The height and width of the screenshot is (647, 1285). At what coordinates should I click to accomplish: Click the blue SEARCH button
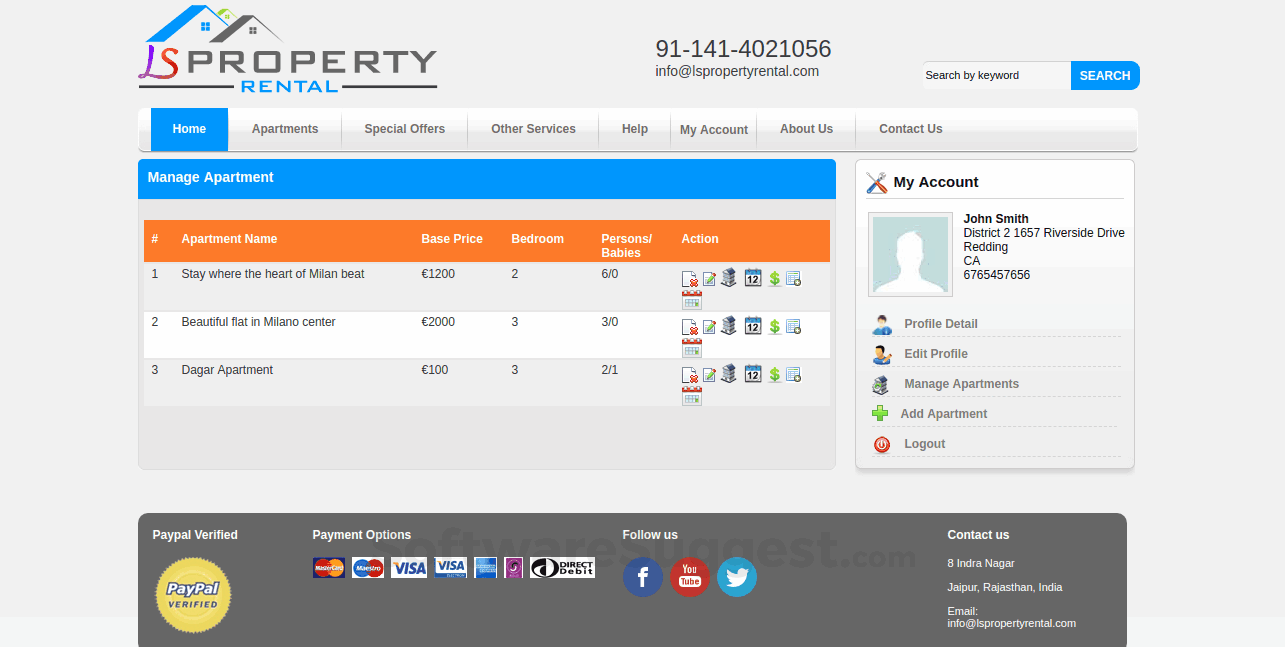tap(1105, 75)
